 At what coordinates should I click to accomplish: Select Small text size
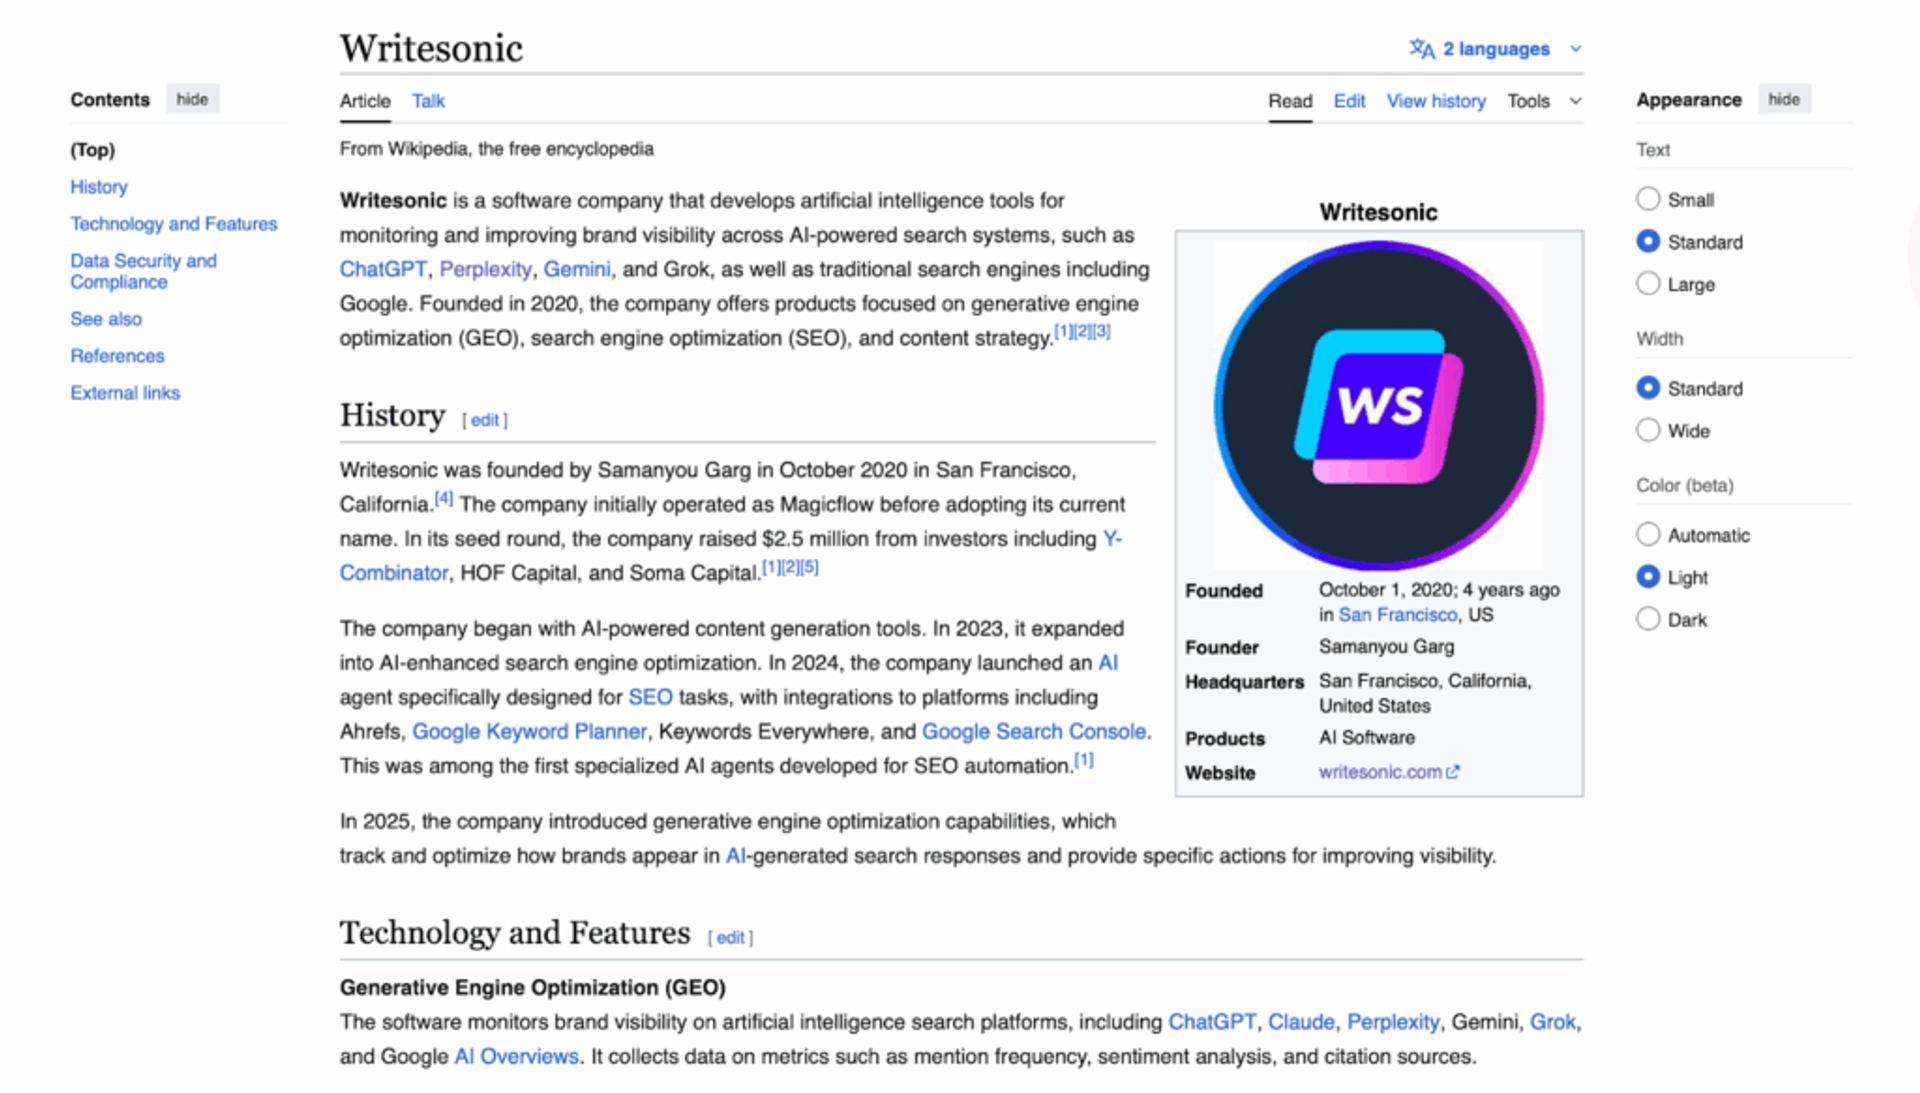click(1648, 199)
